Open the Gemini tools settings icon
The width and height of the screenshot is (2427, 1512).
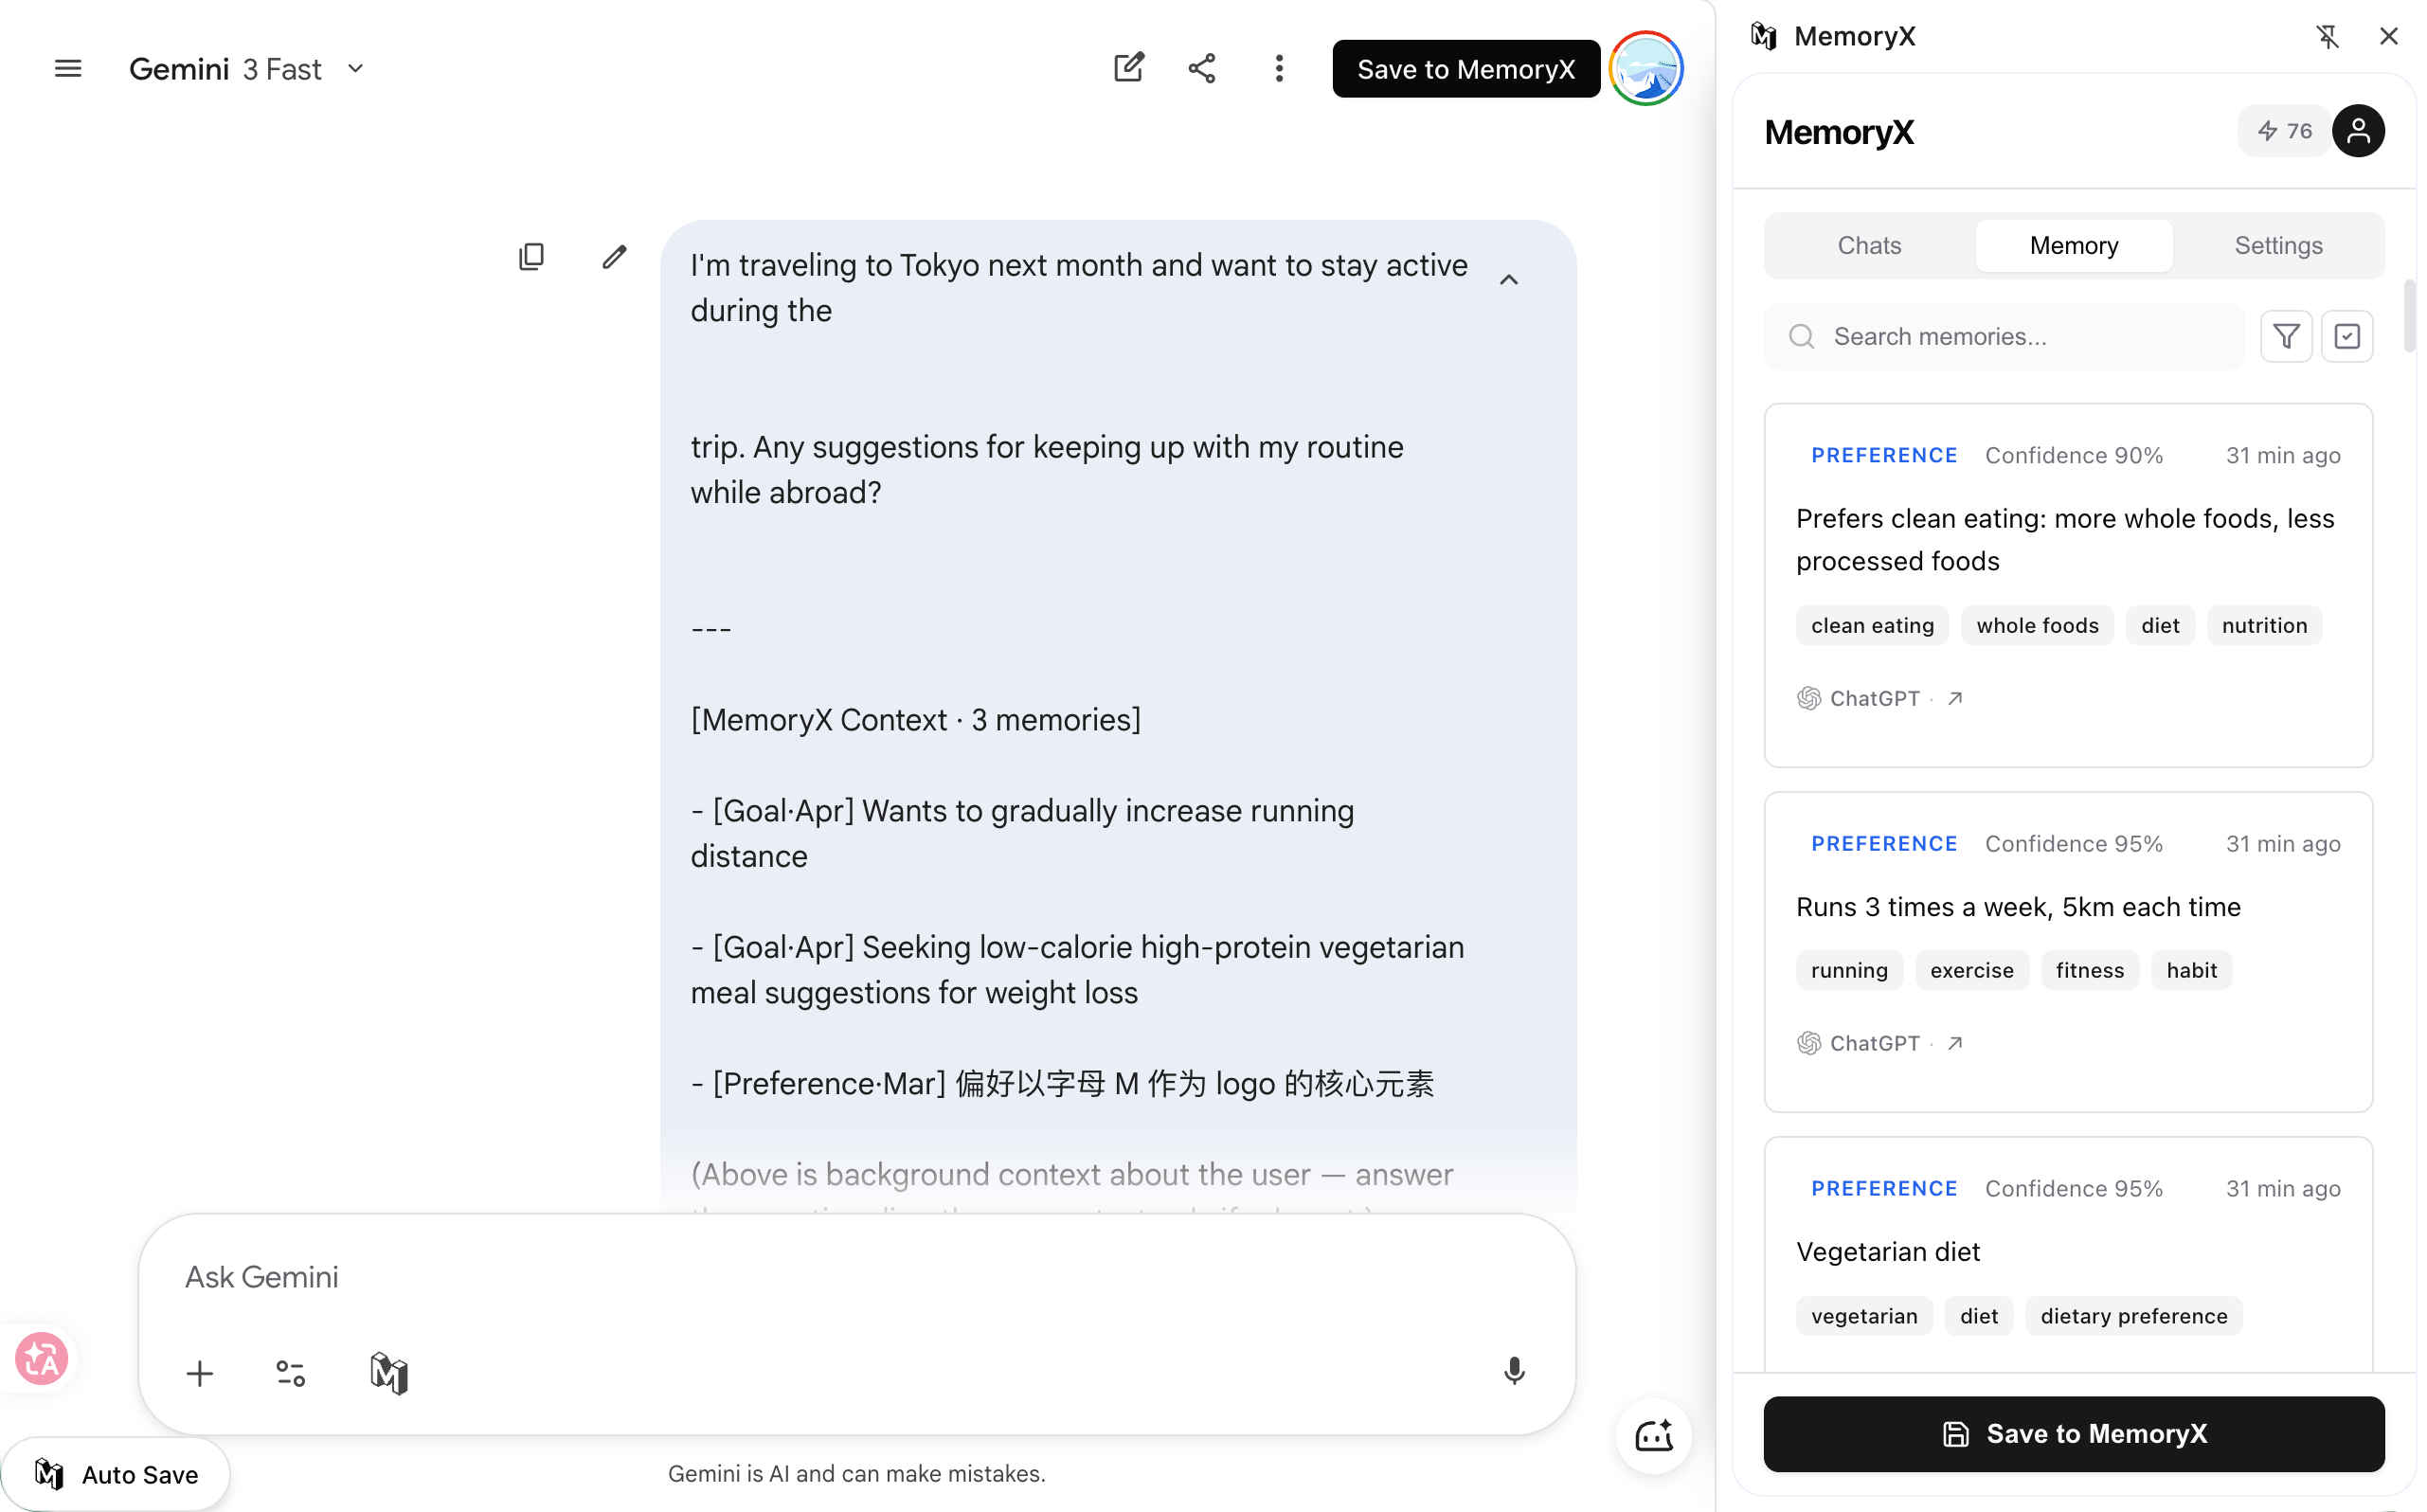291,1373
